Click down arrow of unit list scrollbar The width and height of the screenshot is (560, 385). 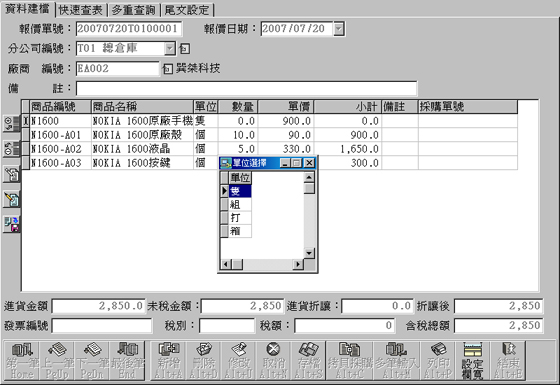click(x=309, y=253)
